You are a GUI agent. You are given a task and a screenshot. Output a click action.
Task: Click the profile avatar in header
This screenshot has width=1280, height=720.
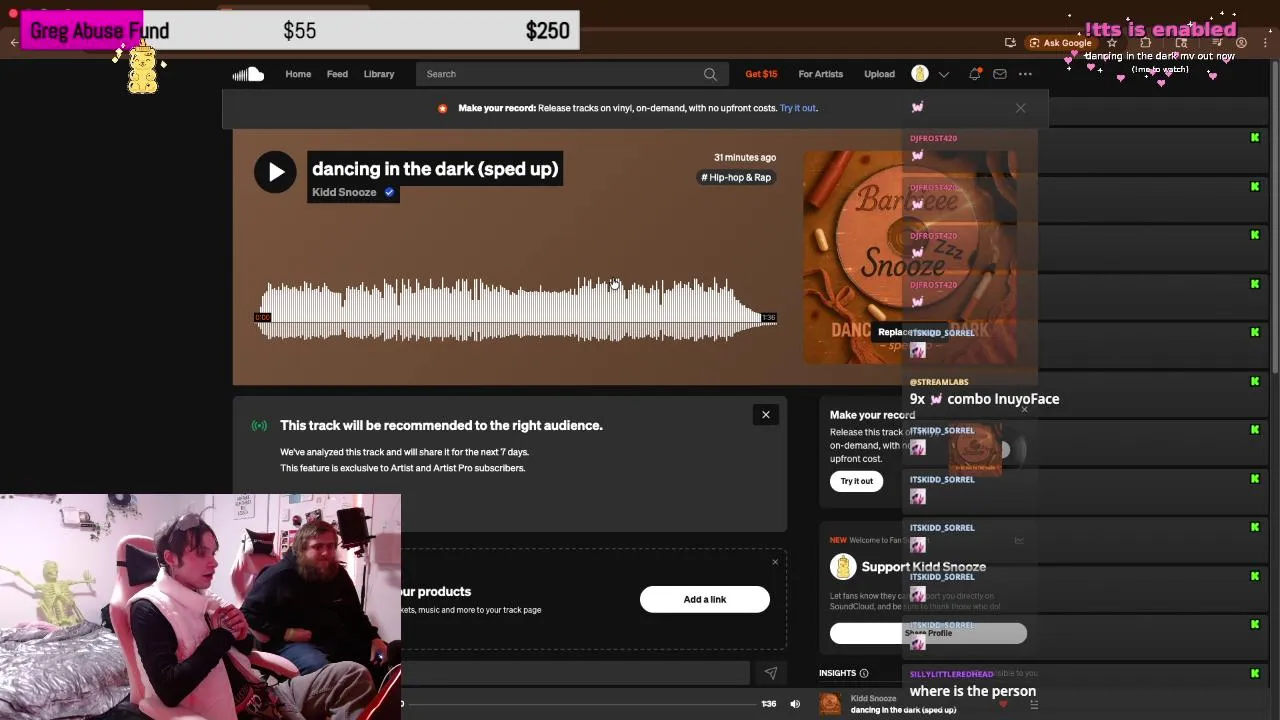pos(920,74)
